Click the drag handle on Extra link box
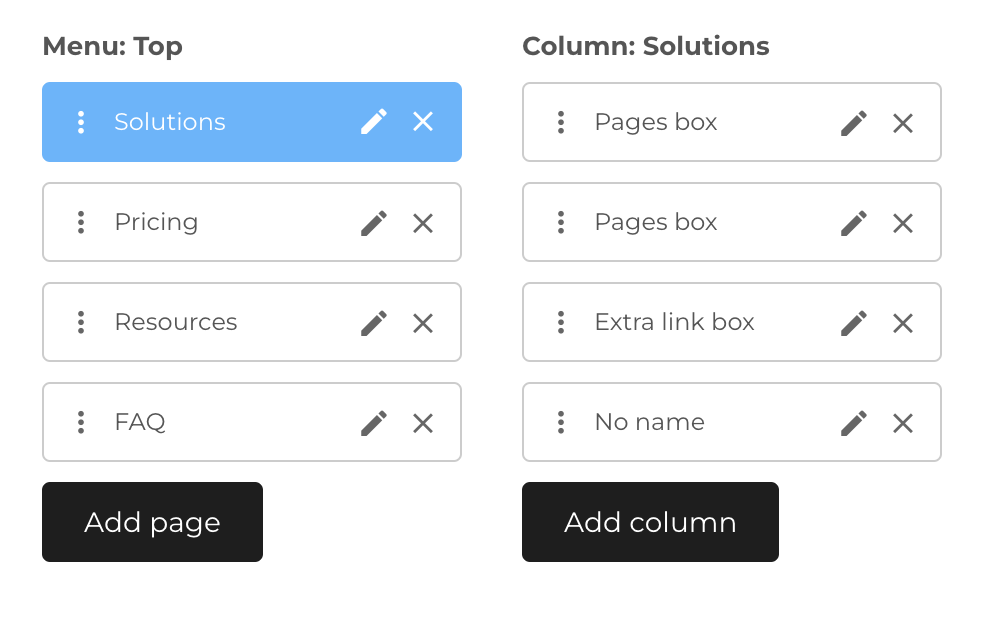Screen dimensions: 990x632 point(561,322)
